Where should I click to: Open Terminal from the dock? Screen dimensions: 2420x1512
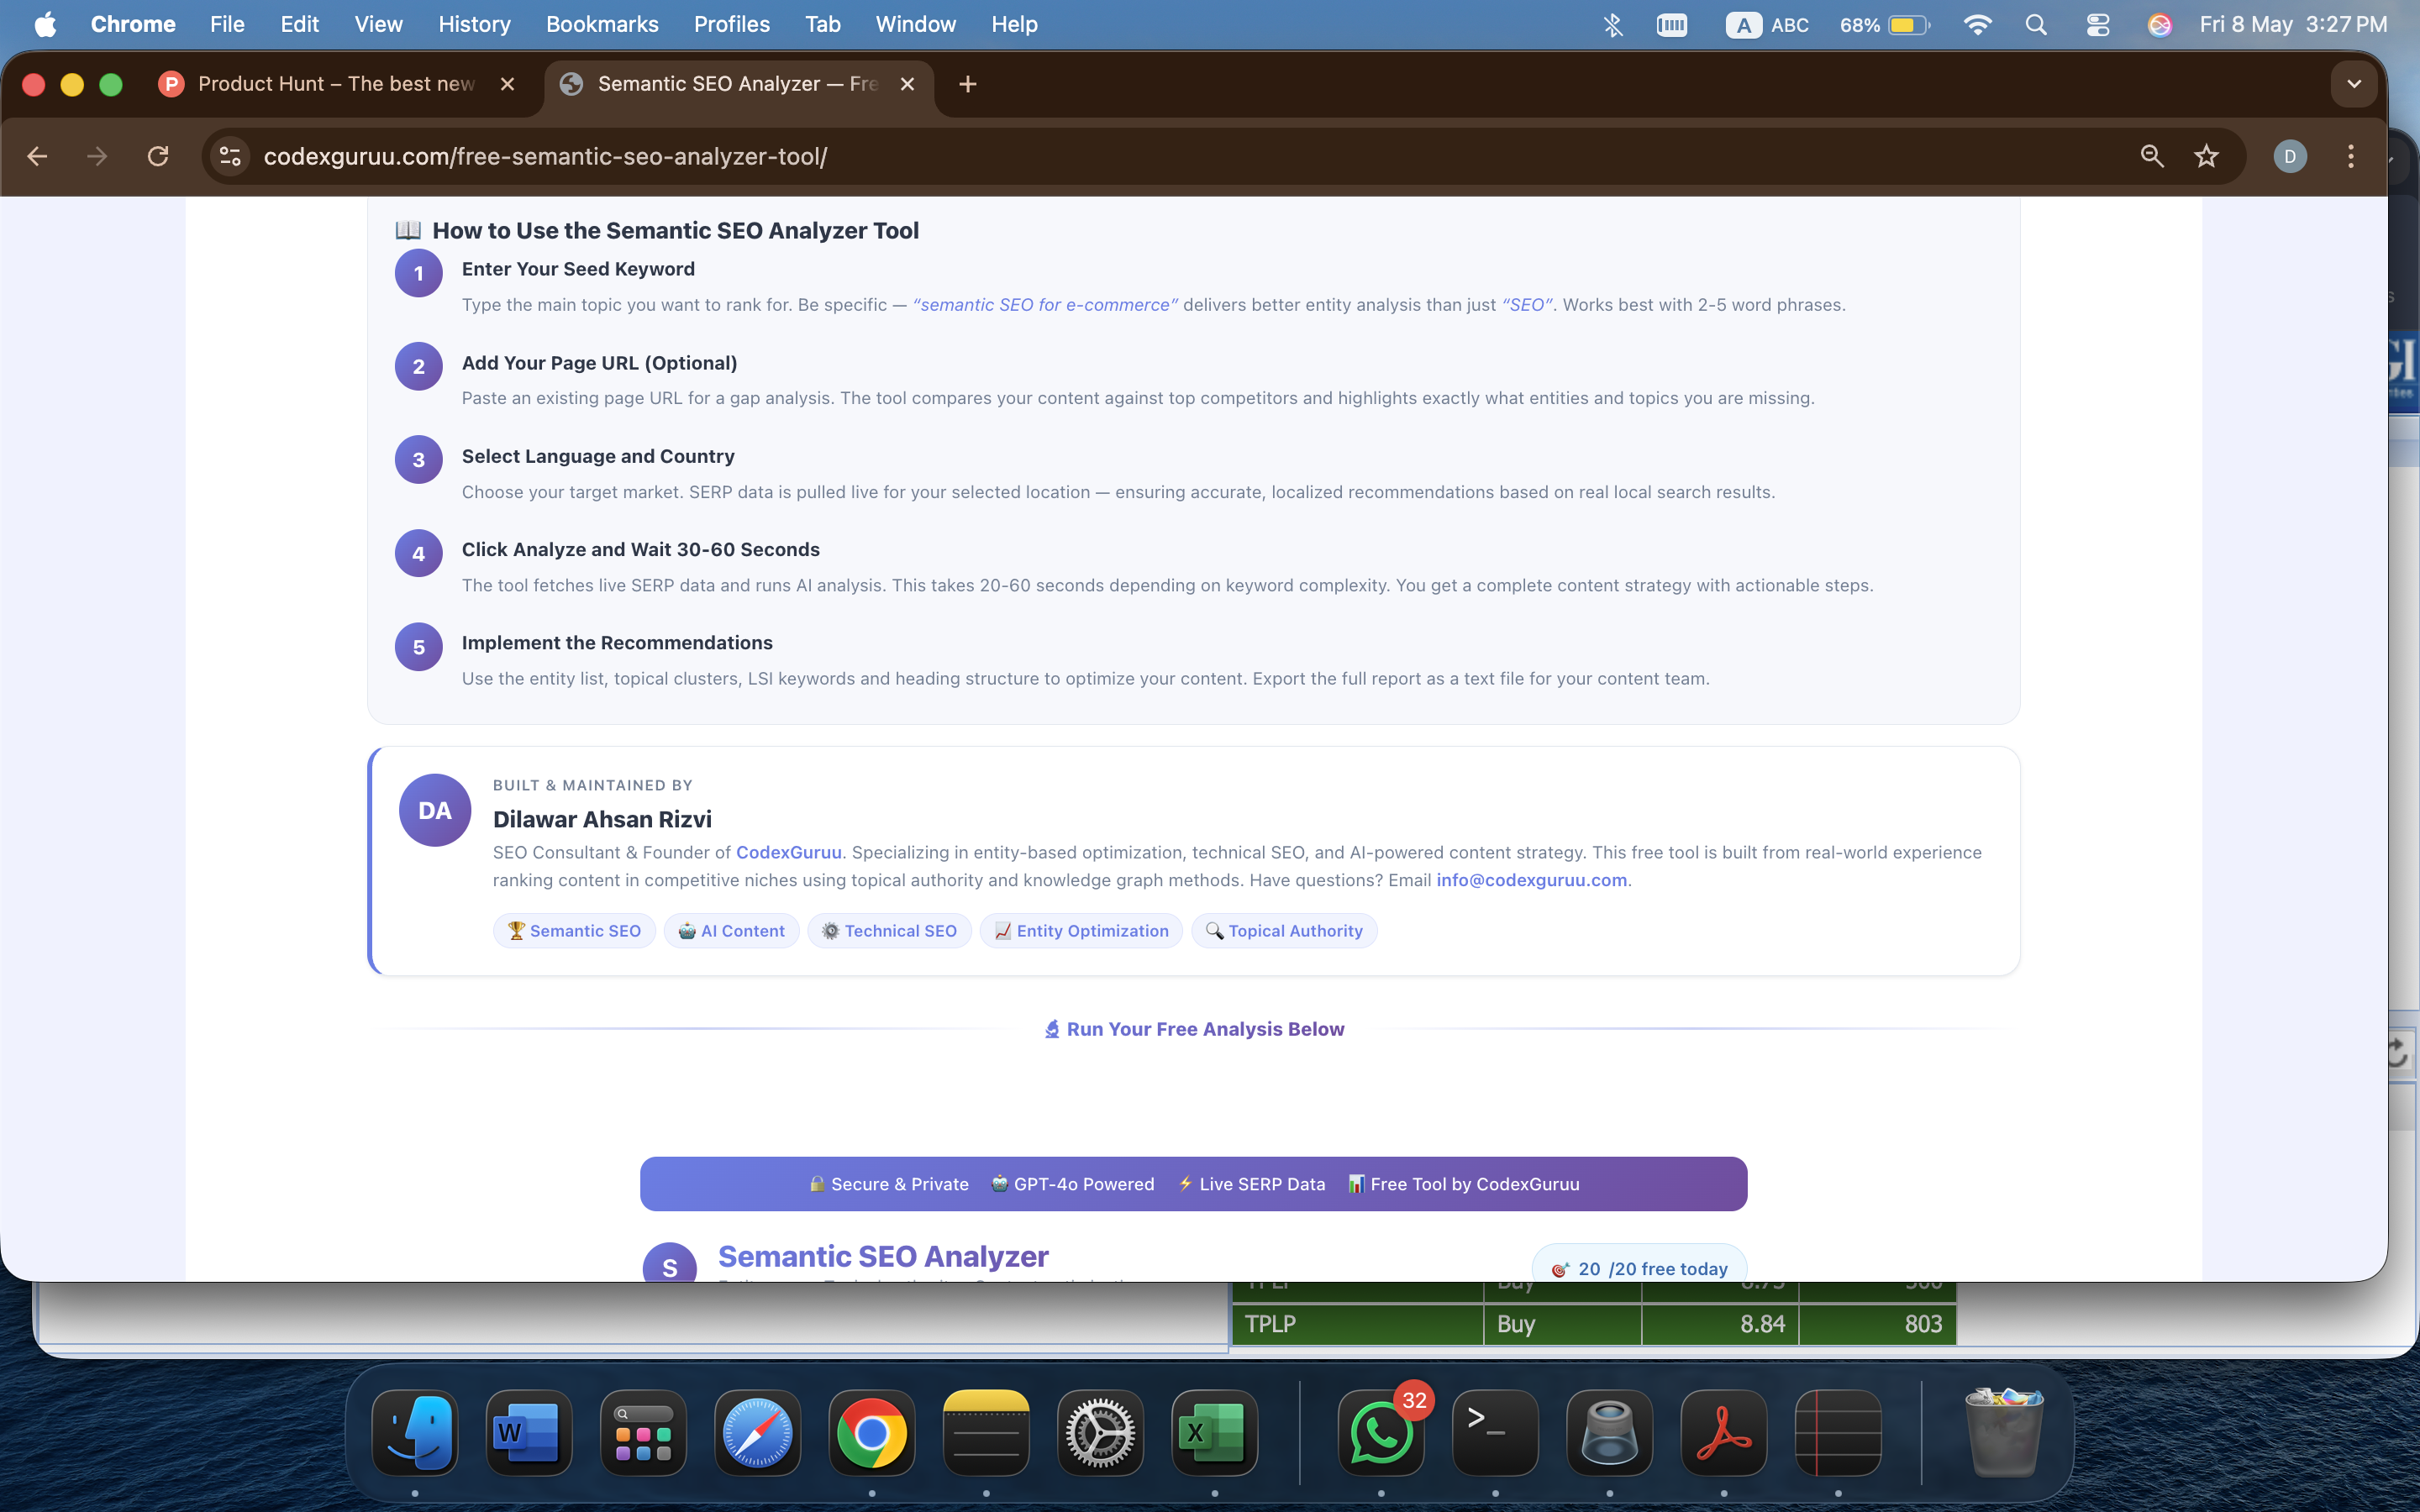[x=1495, y=1433]
